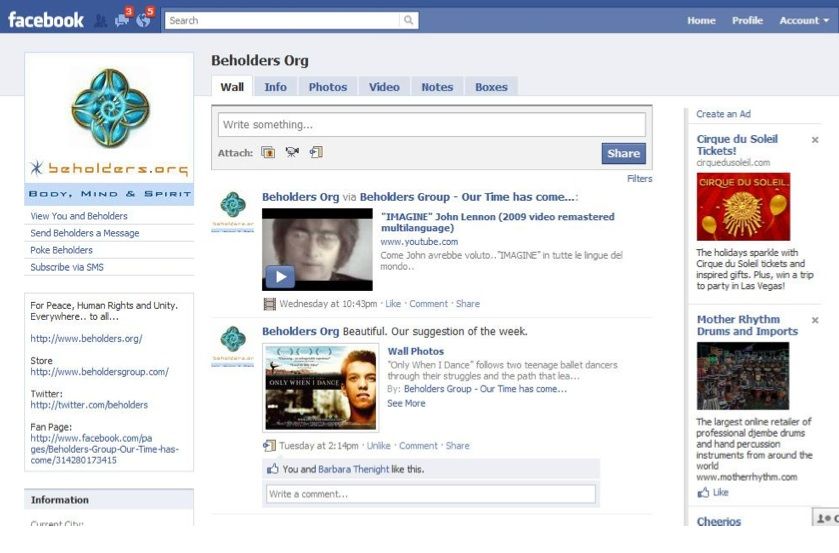This screenshot has height=553, width=839.
Task: Click View You and Beholders
Action: pyautogui.click(x=79, y=216)
